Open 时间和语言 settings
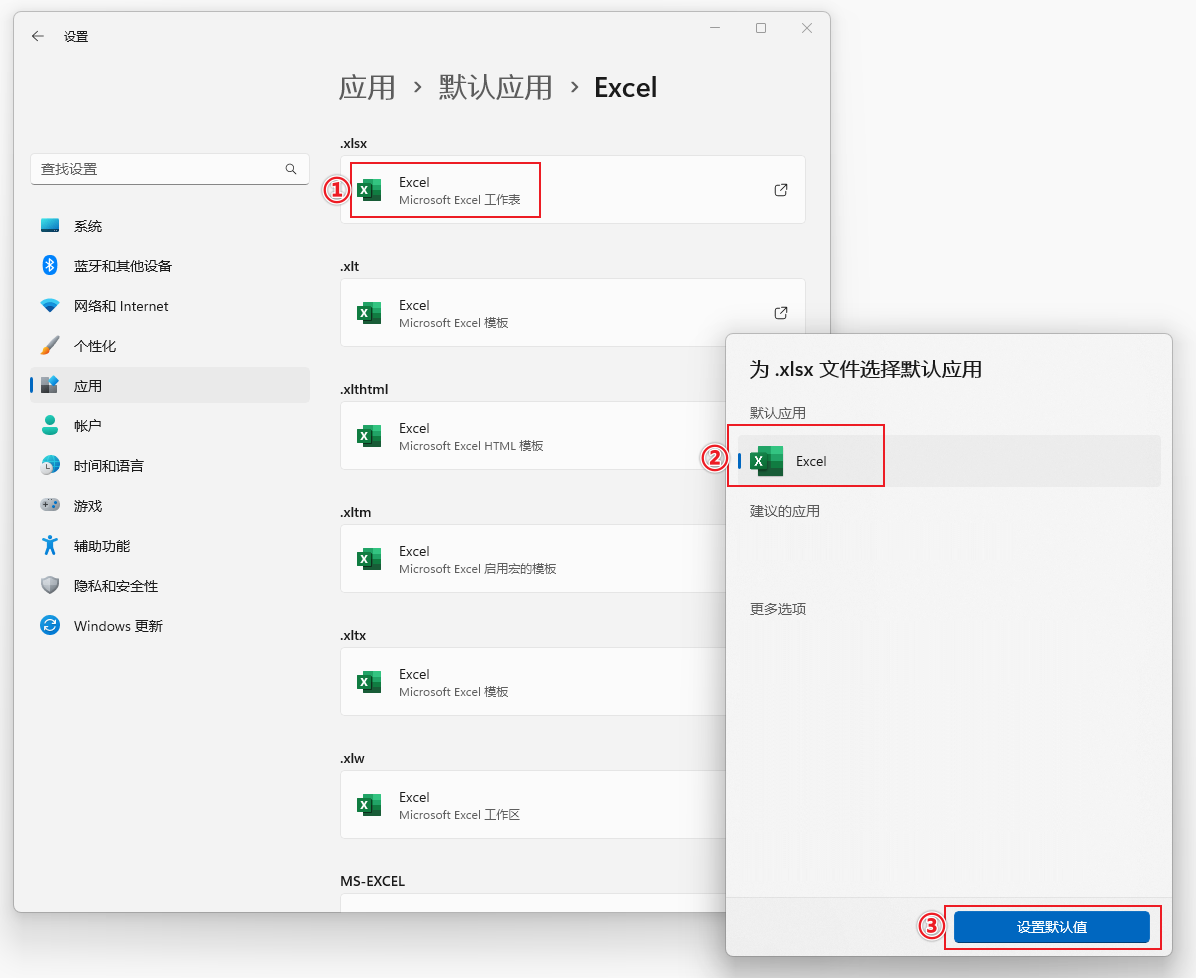1196x978 pixels. pos(108,466)
